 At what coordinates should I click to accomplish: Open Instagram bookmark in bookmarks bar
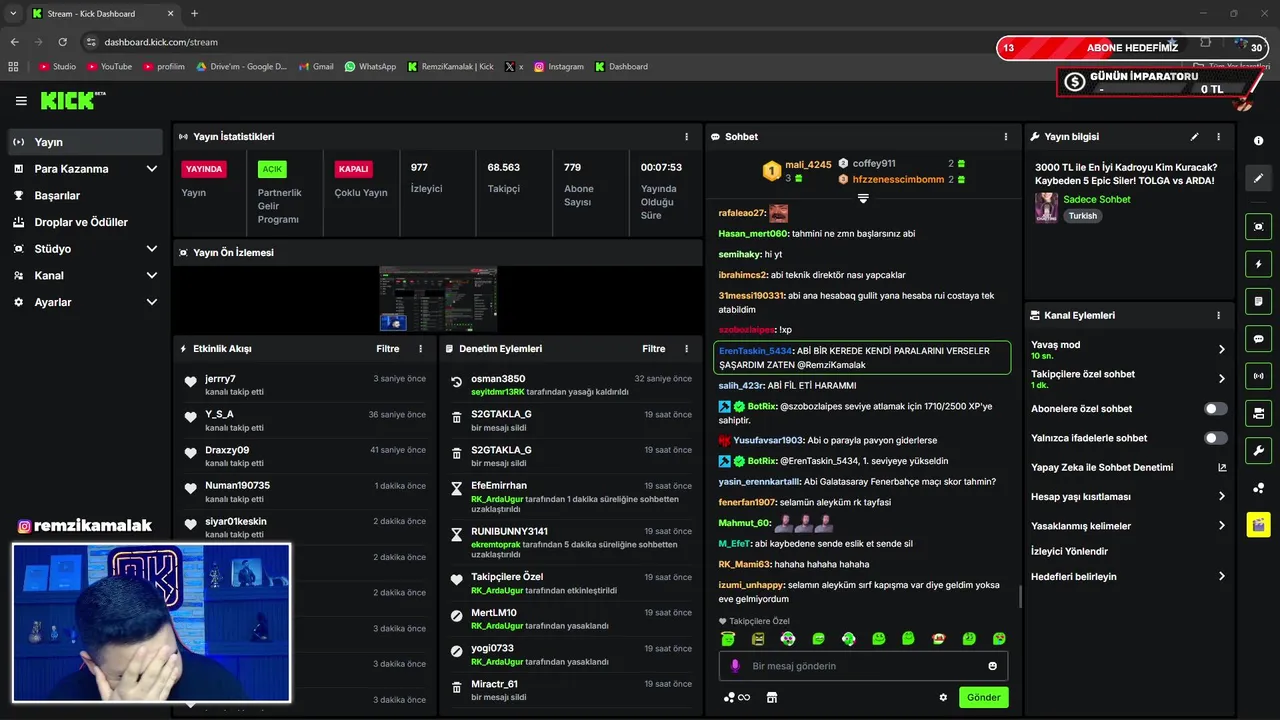point(559,67)
